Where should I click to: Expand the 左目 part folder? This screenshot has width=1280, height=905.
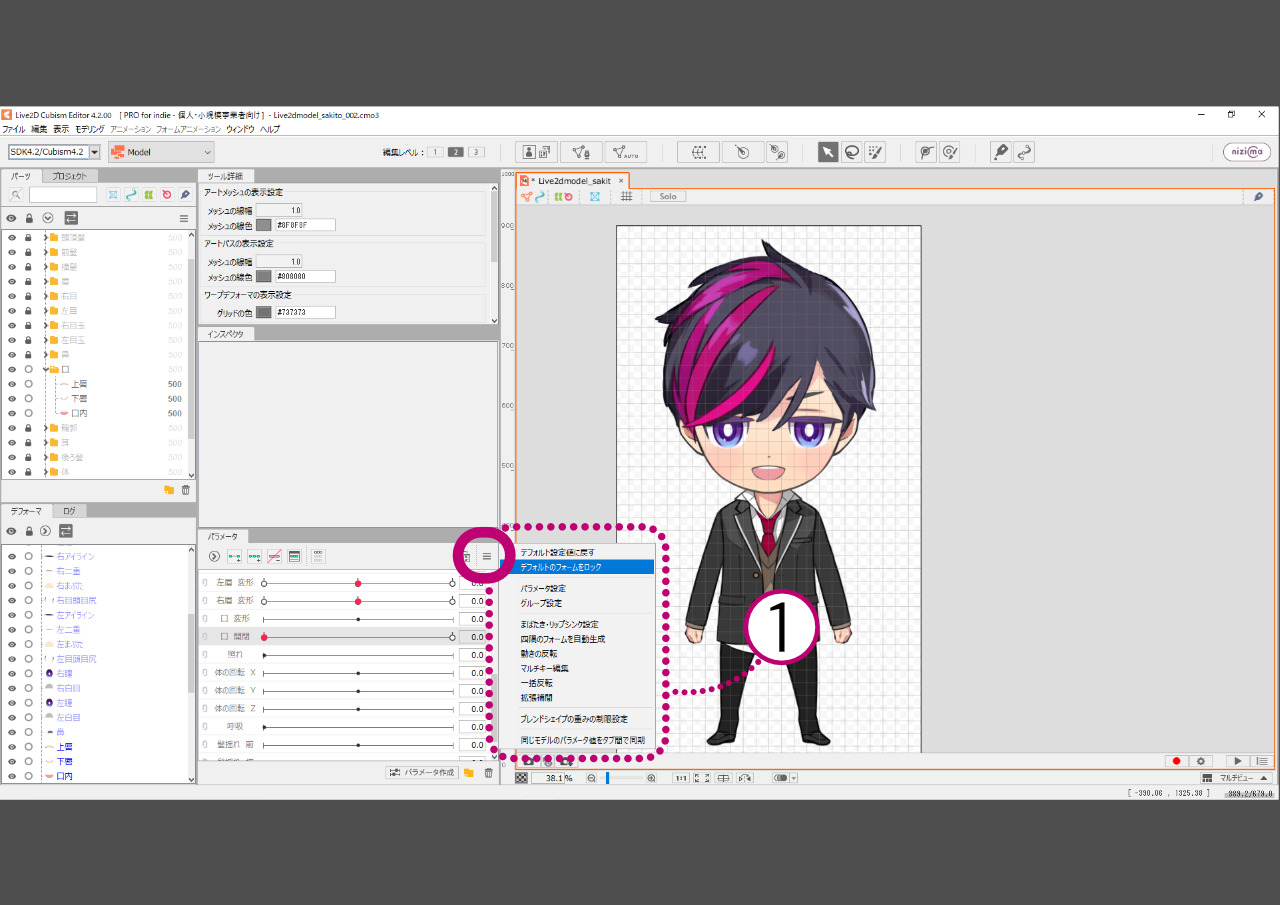pos(46,311)
